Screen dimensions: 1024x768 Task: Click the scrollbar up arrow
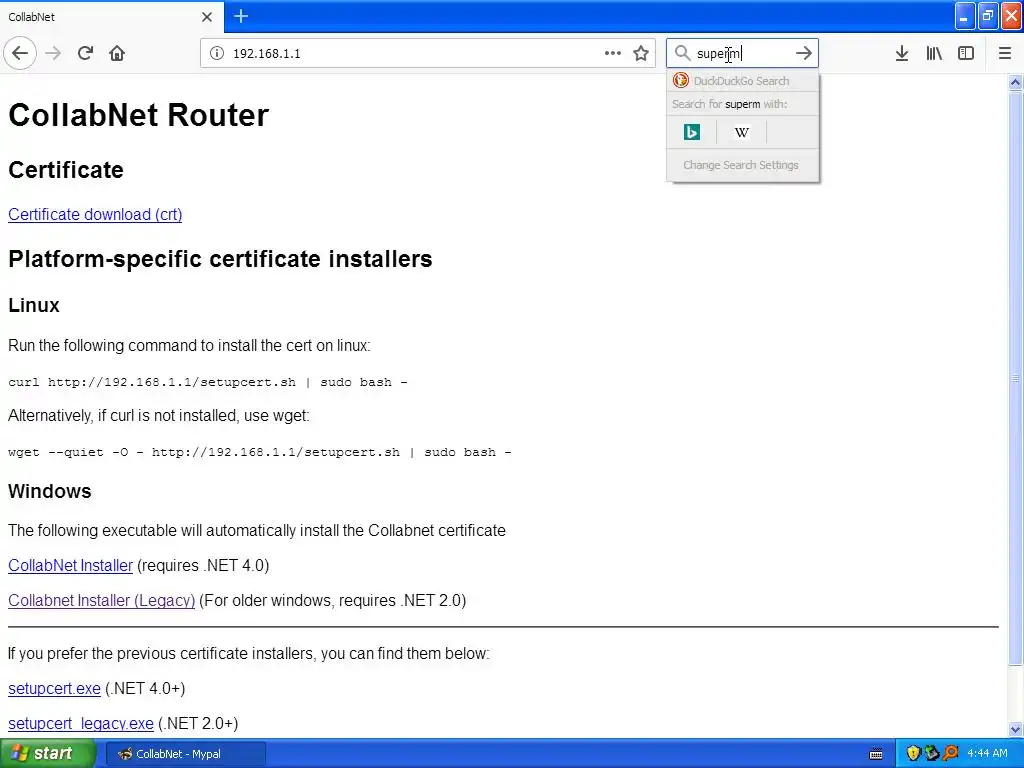pyautogui.click(x=1016, y=82)
